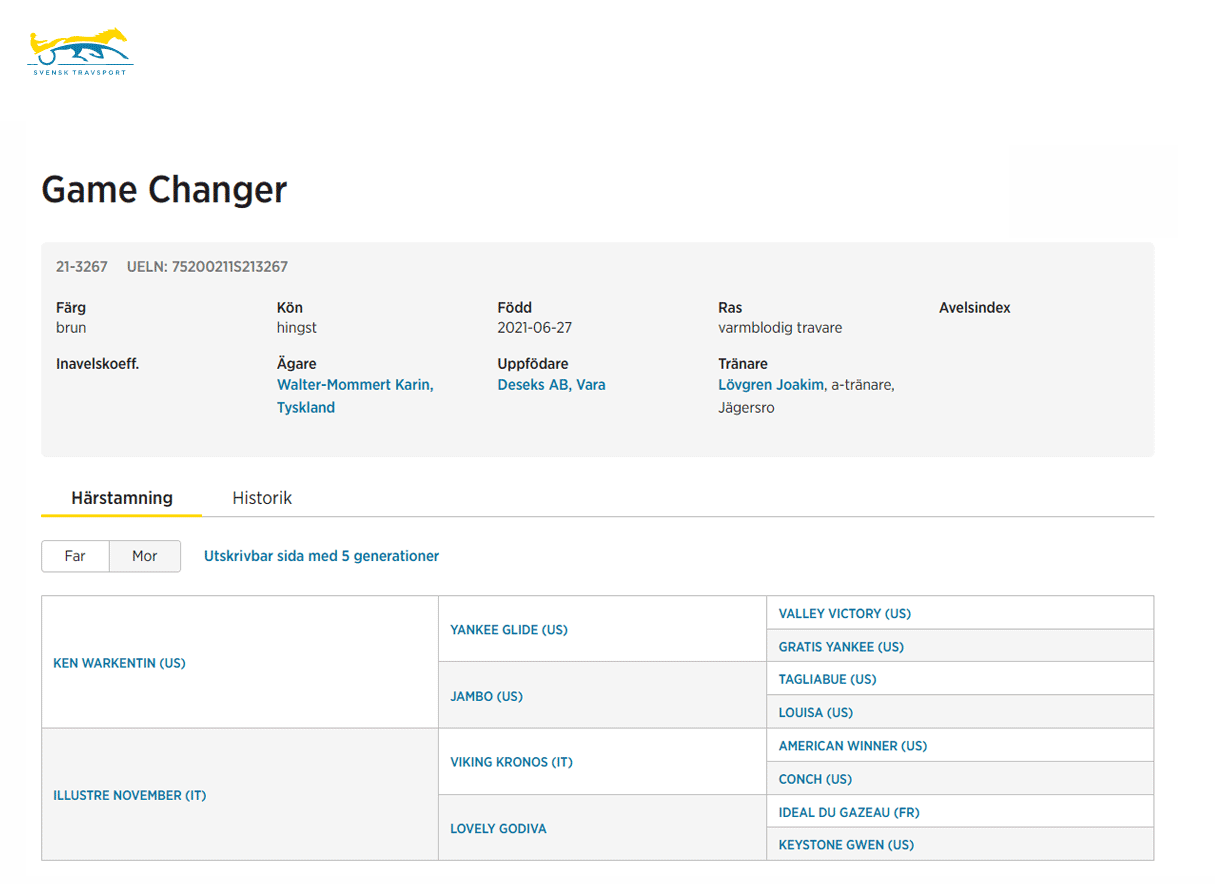
Task: View Jambo (US) horse page
Action: coord(486,696)
